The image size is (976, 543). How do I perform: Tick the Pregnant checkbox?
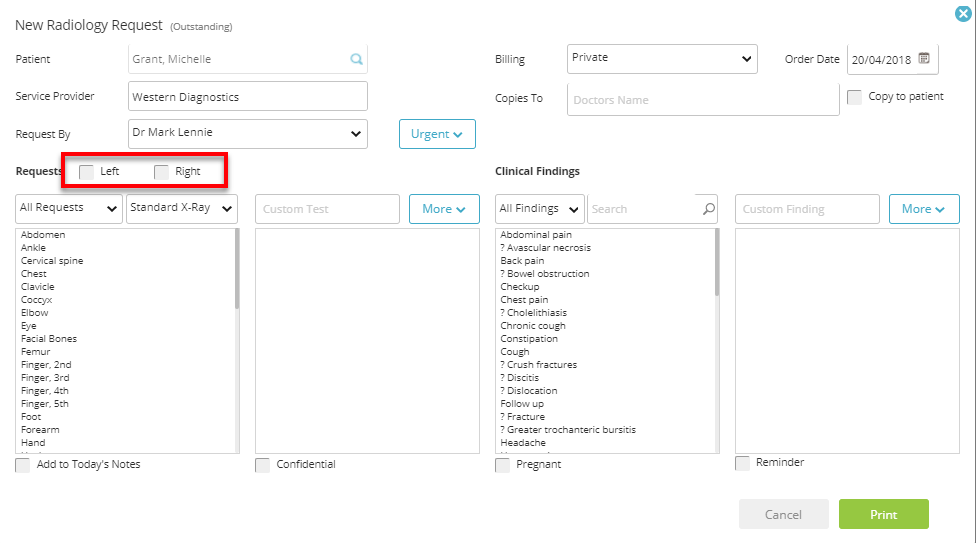(502, 465)
